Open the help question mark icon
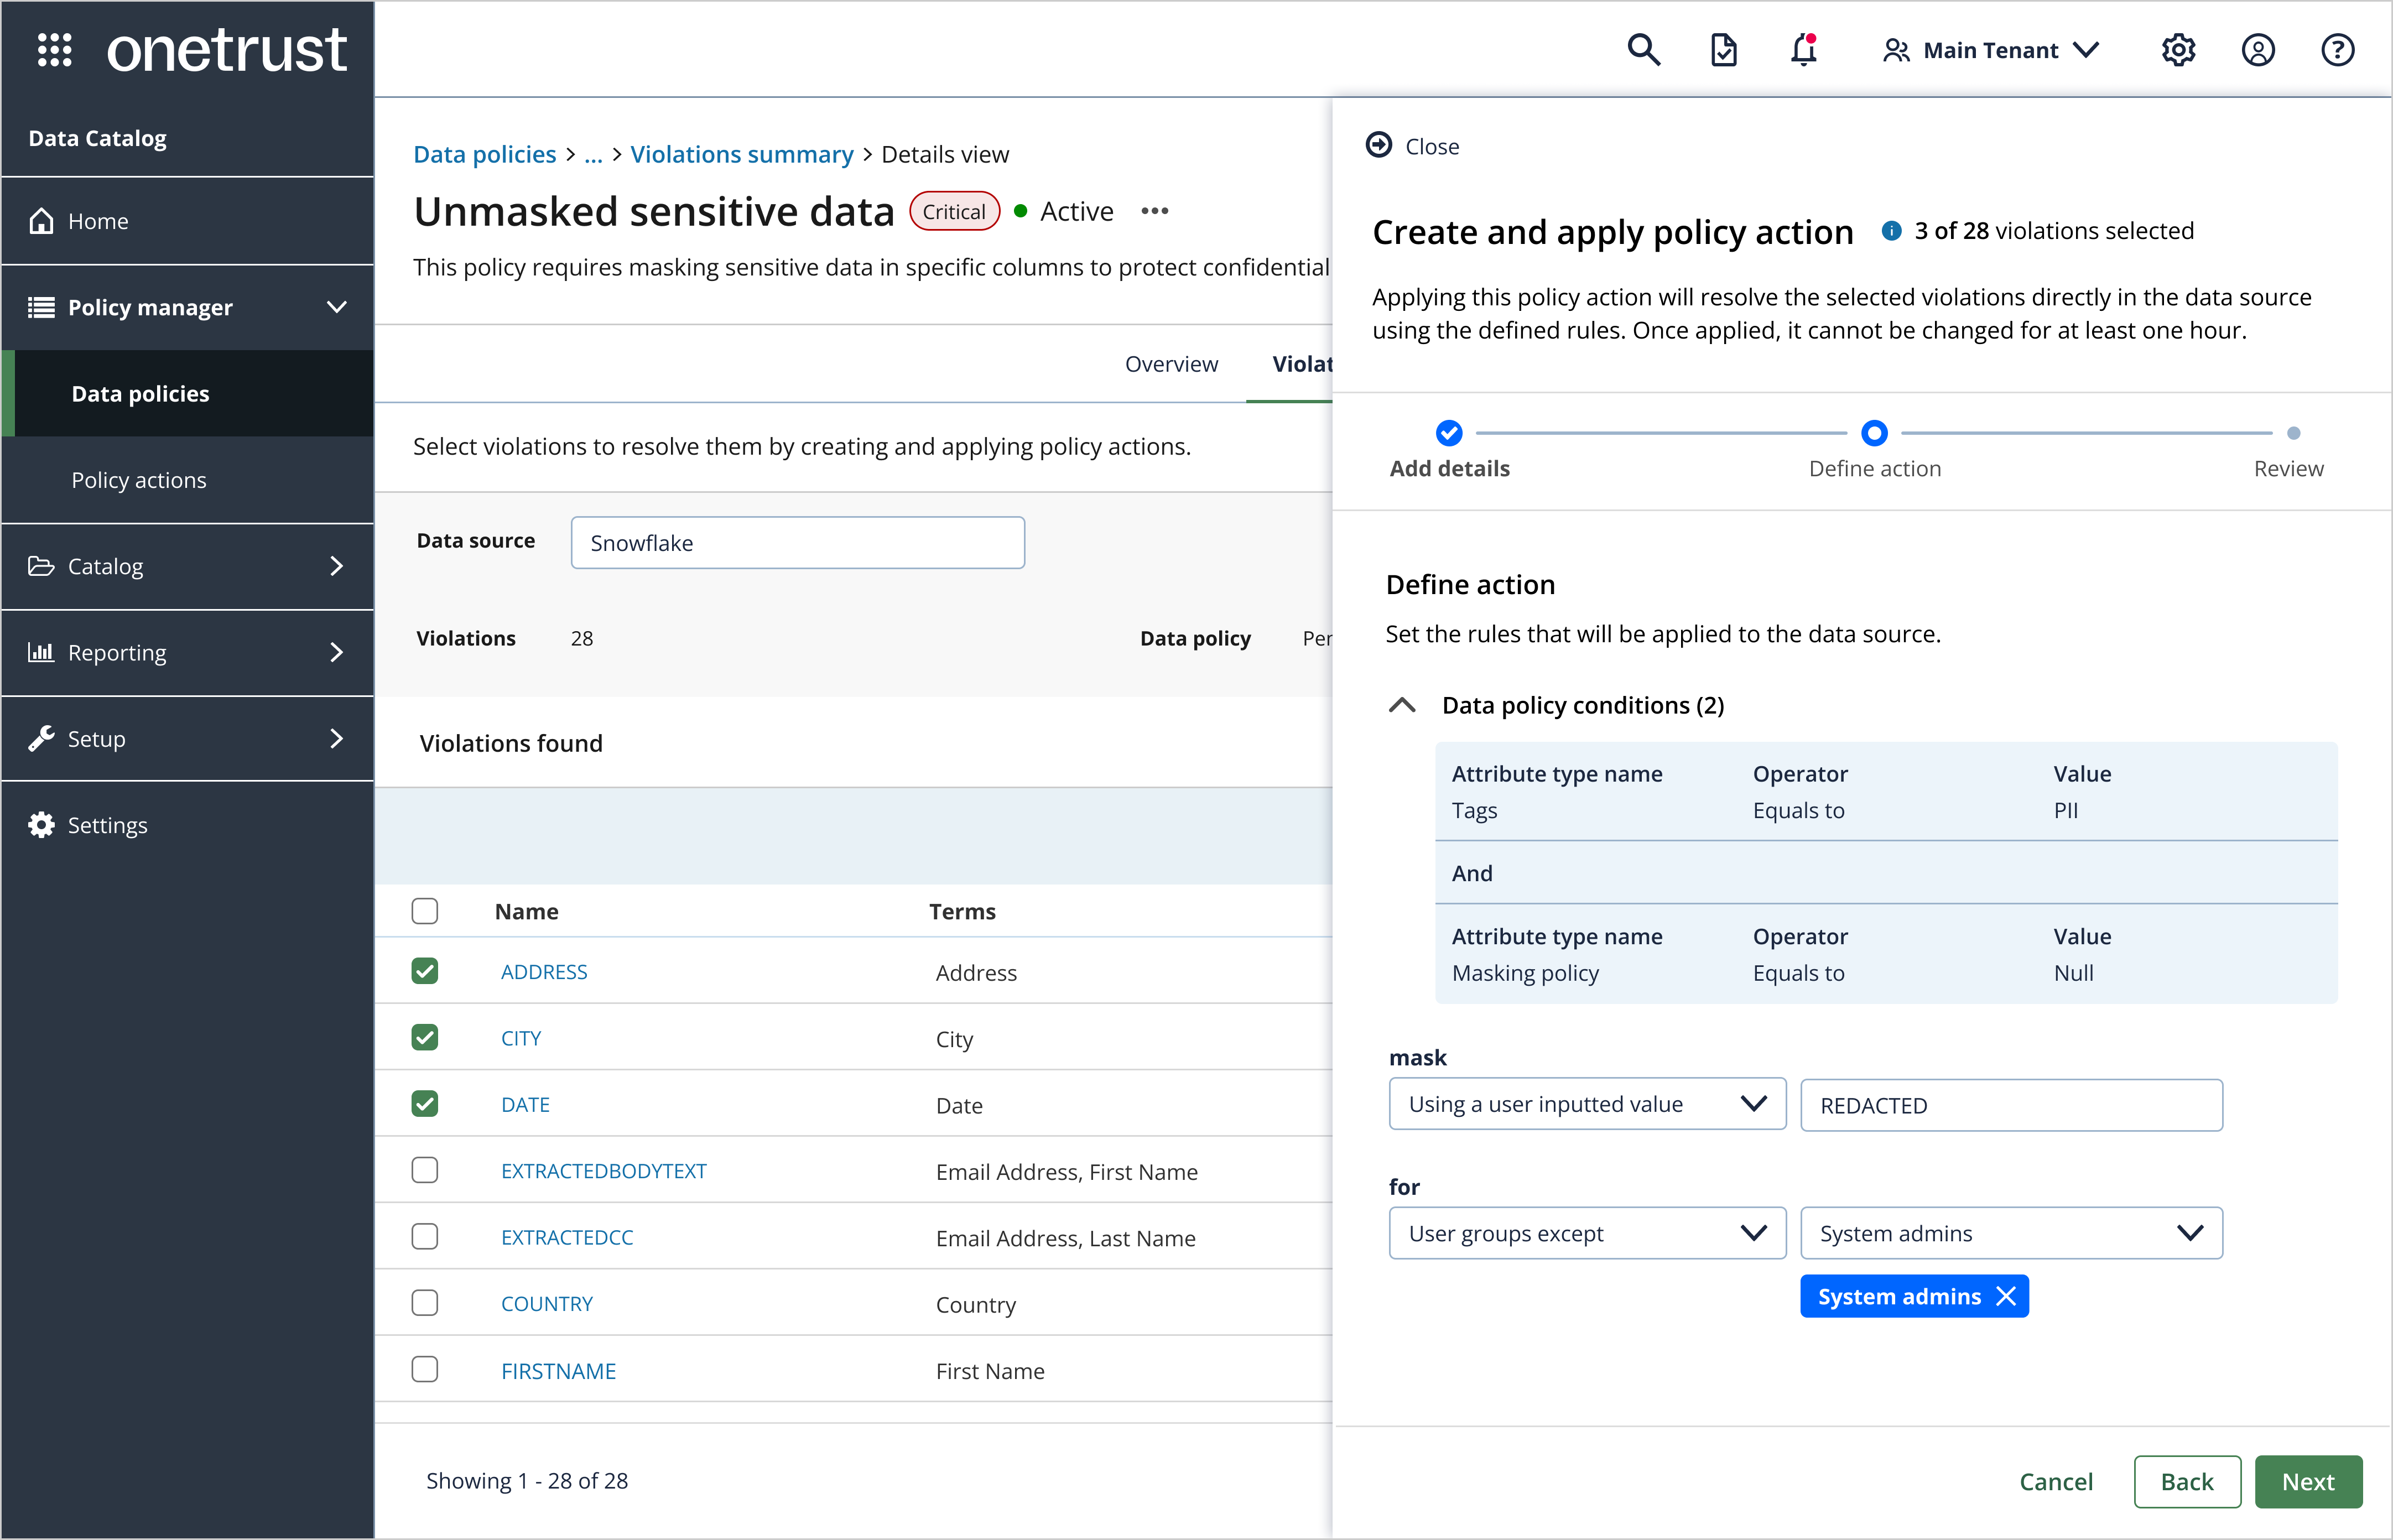 (2338, 49)
